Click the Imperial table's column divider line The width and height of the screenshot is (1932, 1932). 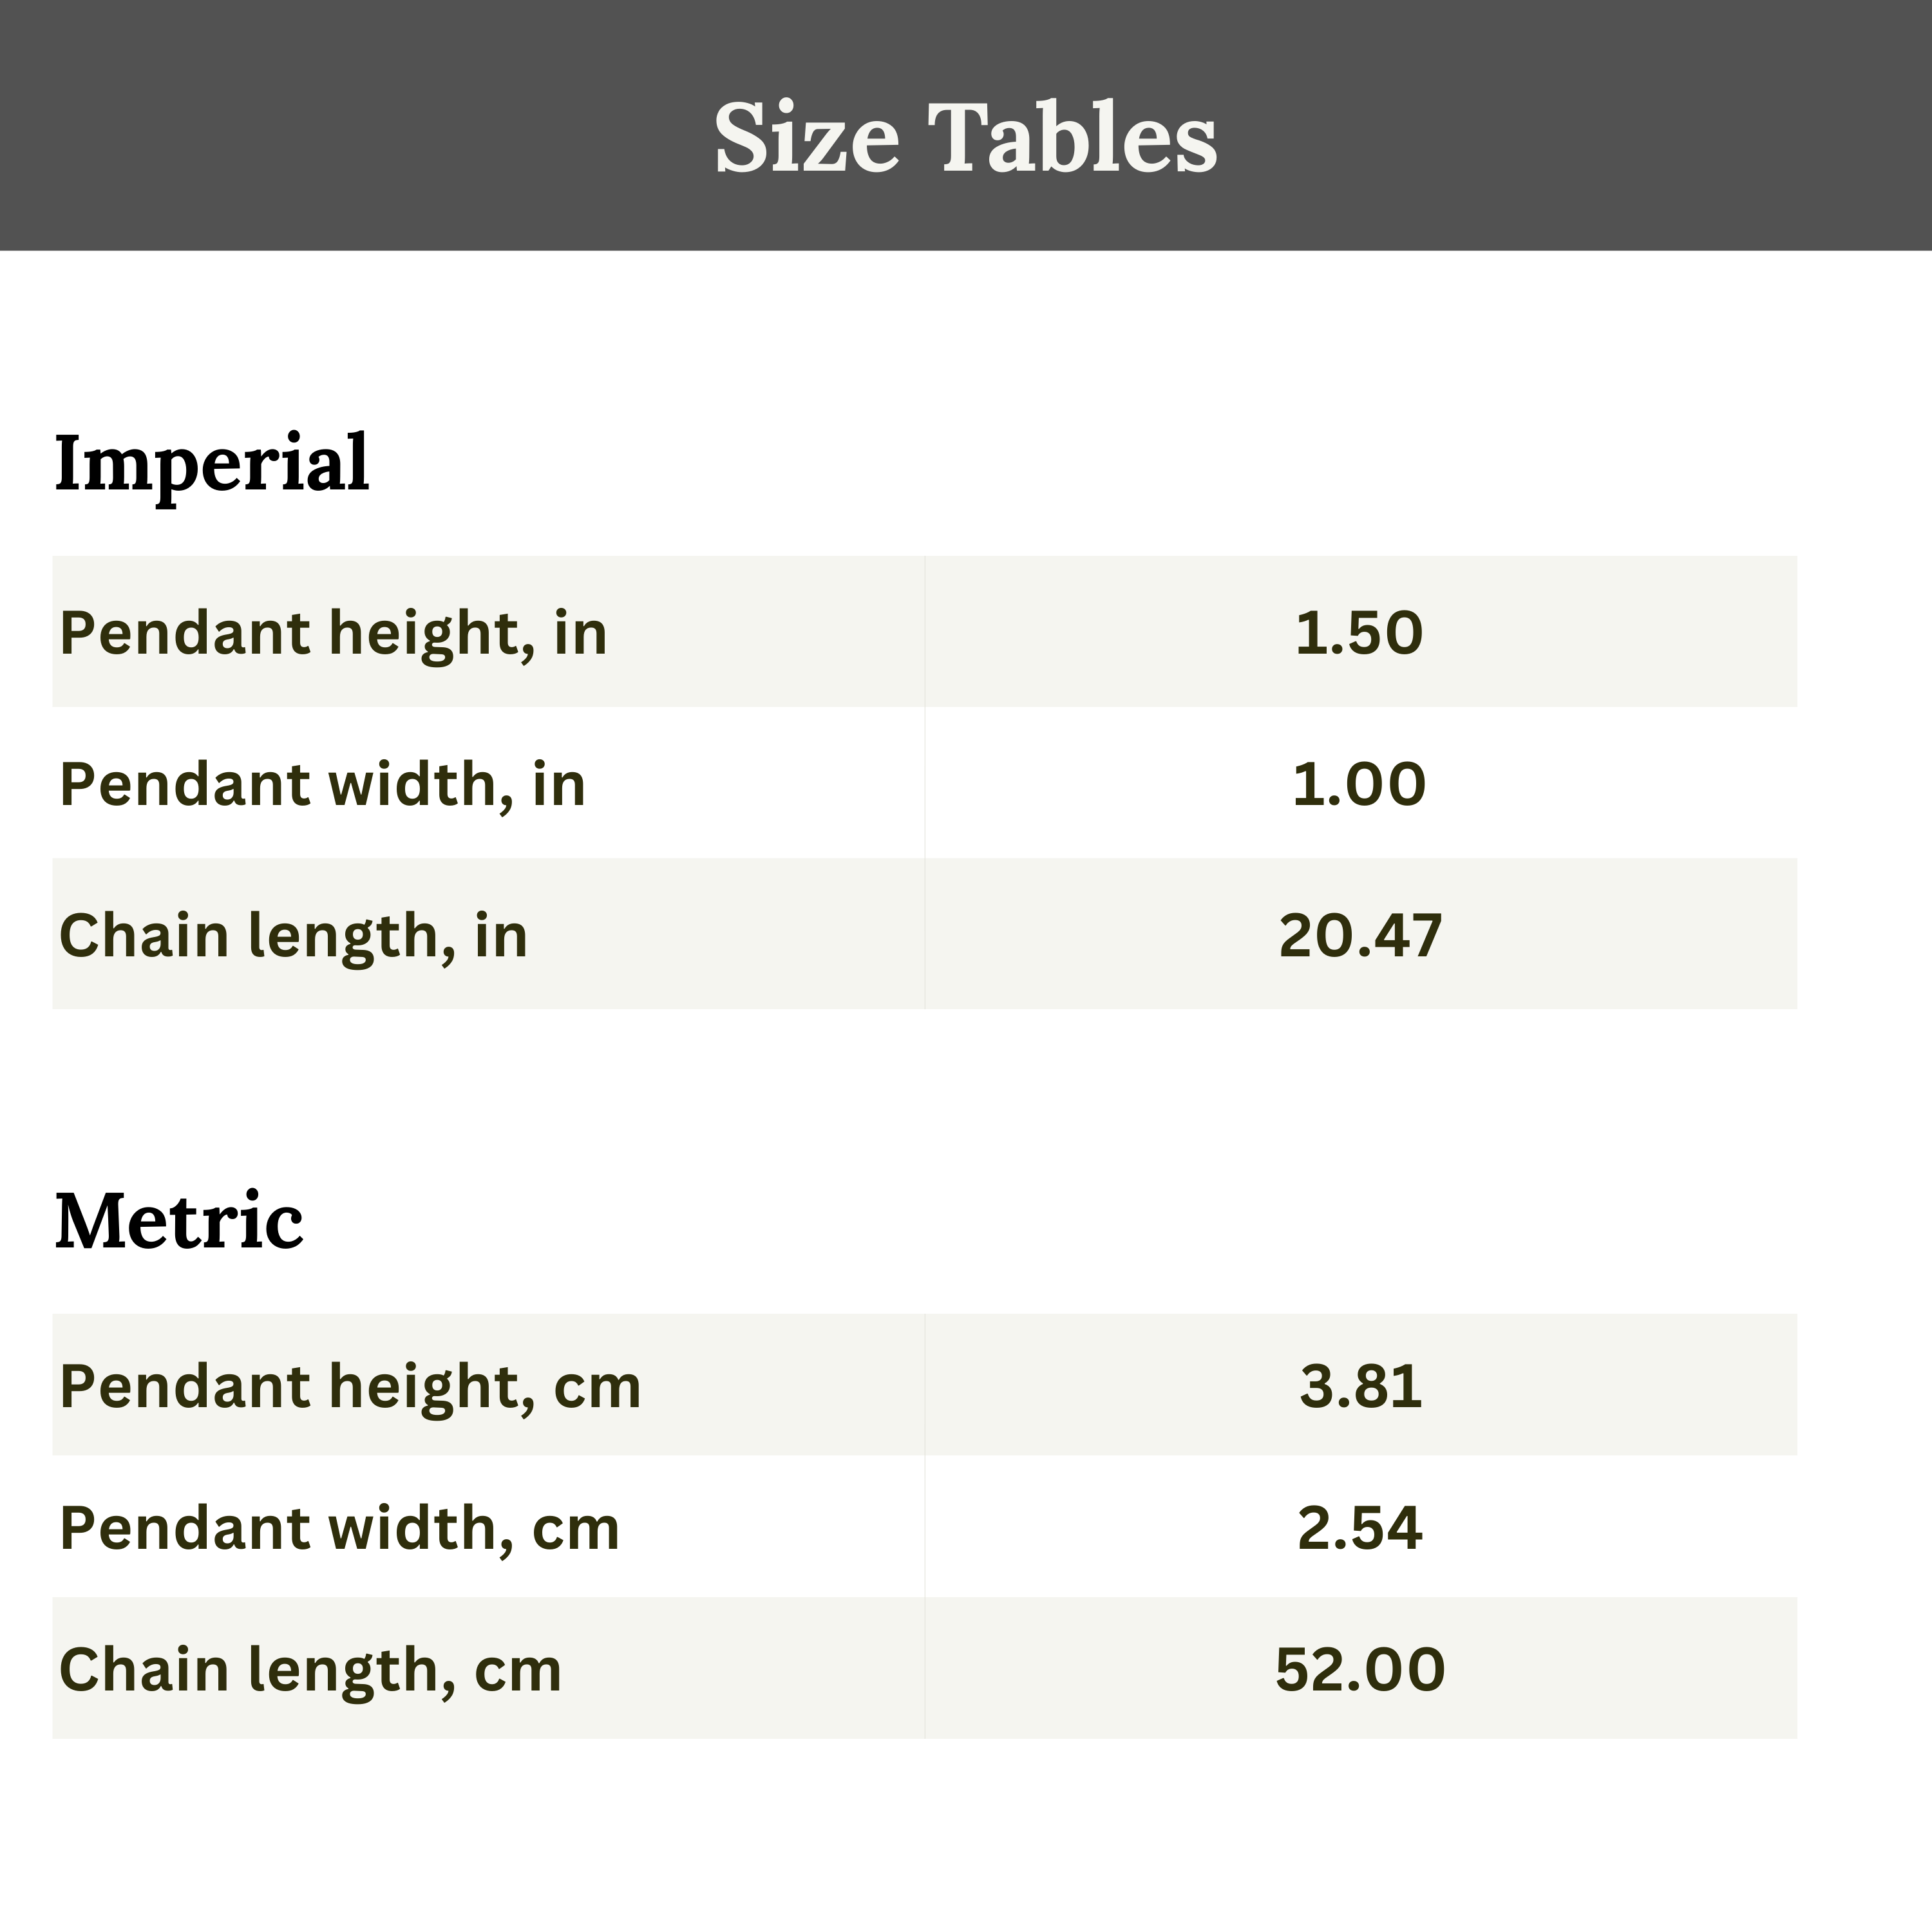[x=925, y=782]
